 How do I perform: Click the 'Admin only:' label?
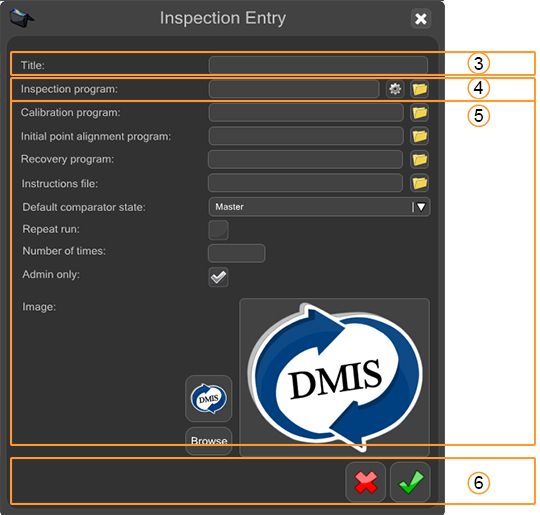tap(51, 275)
